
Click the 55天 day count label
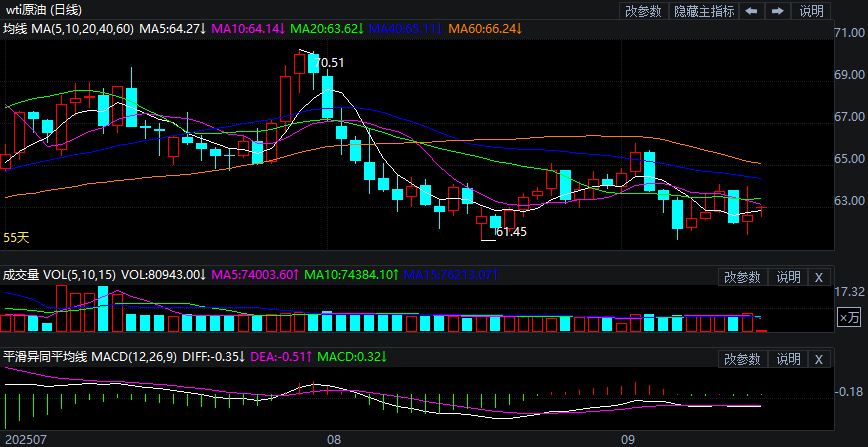pyautogui.click(x=16, y=238)
